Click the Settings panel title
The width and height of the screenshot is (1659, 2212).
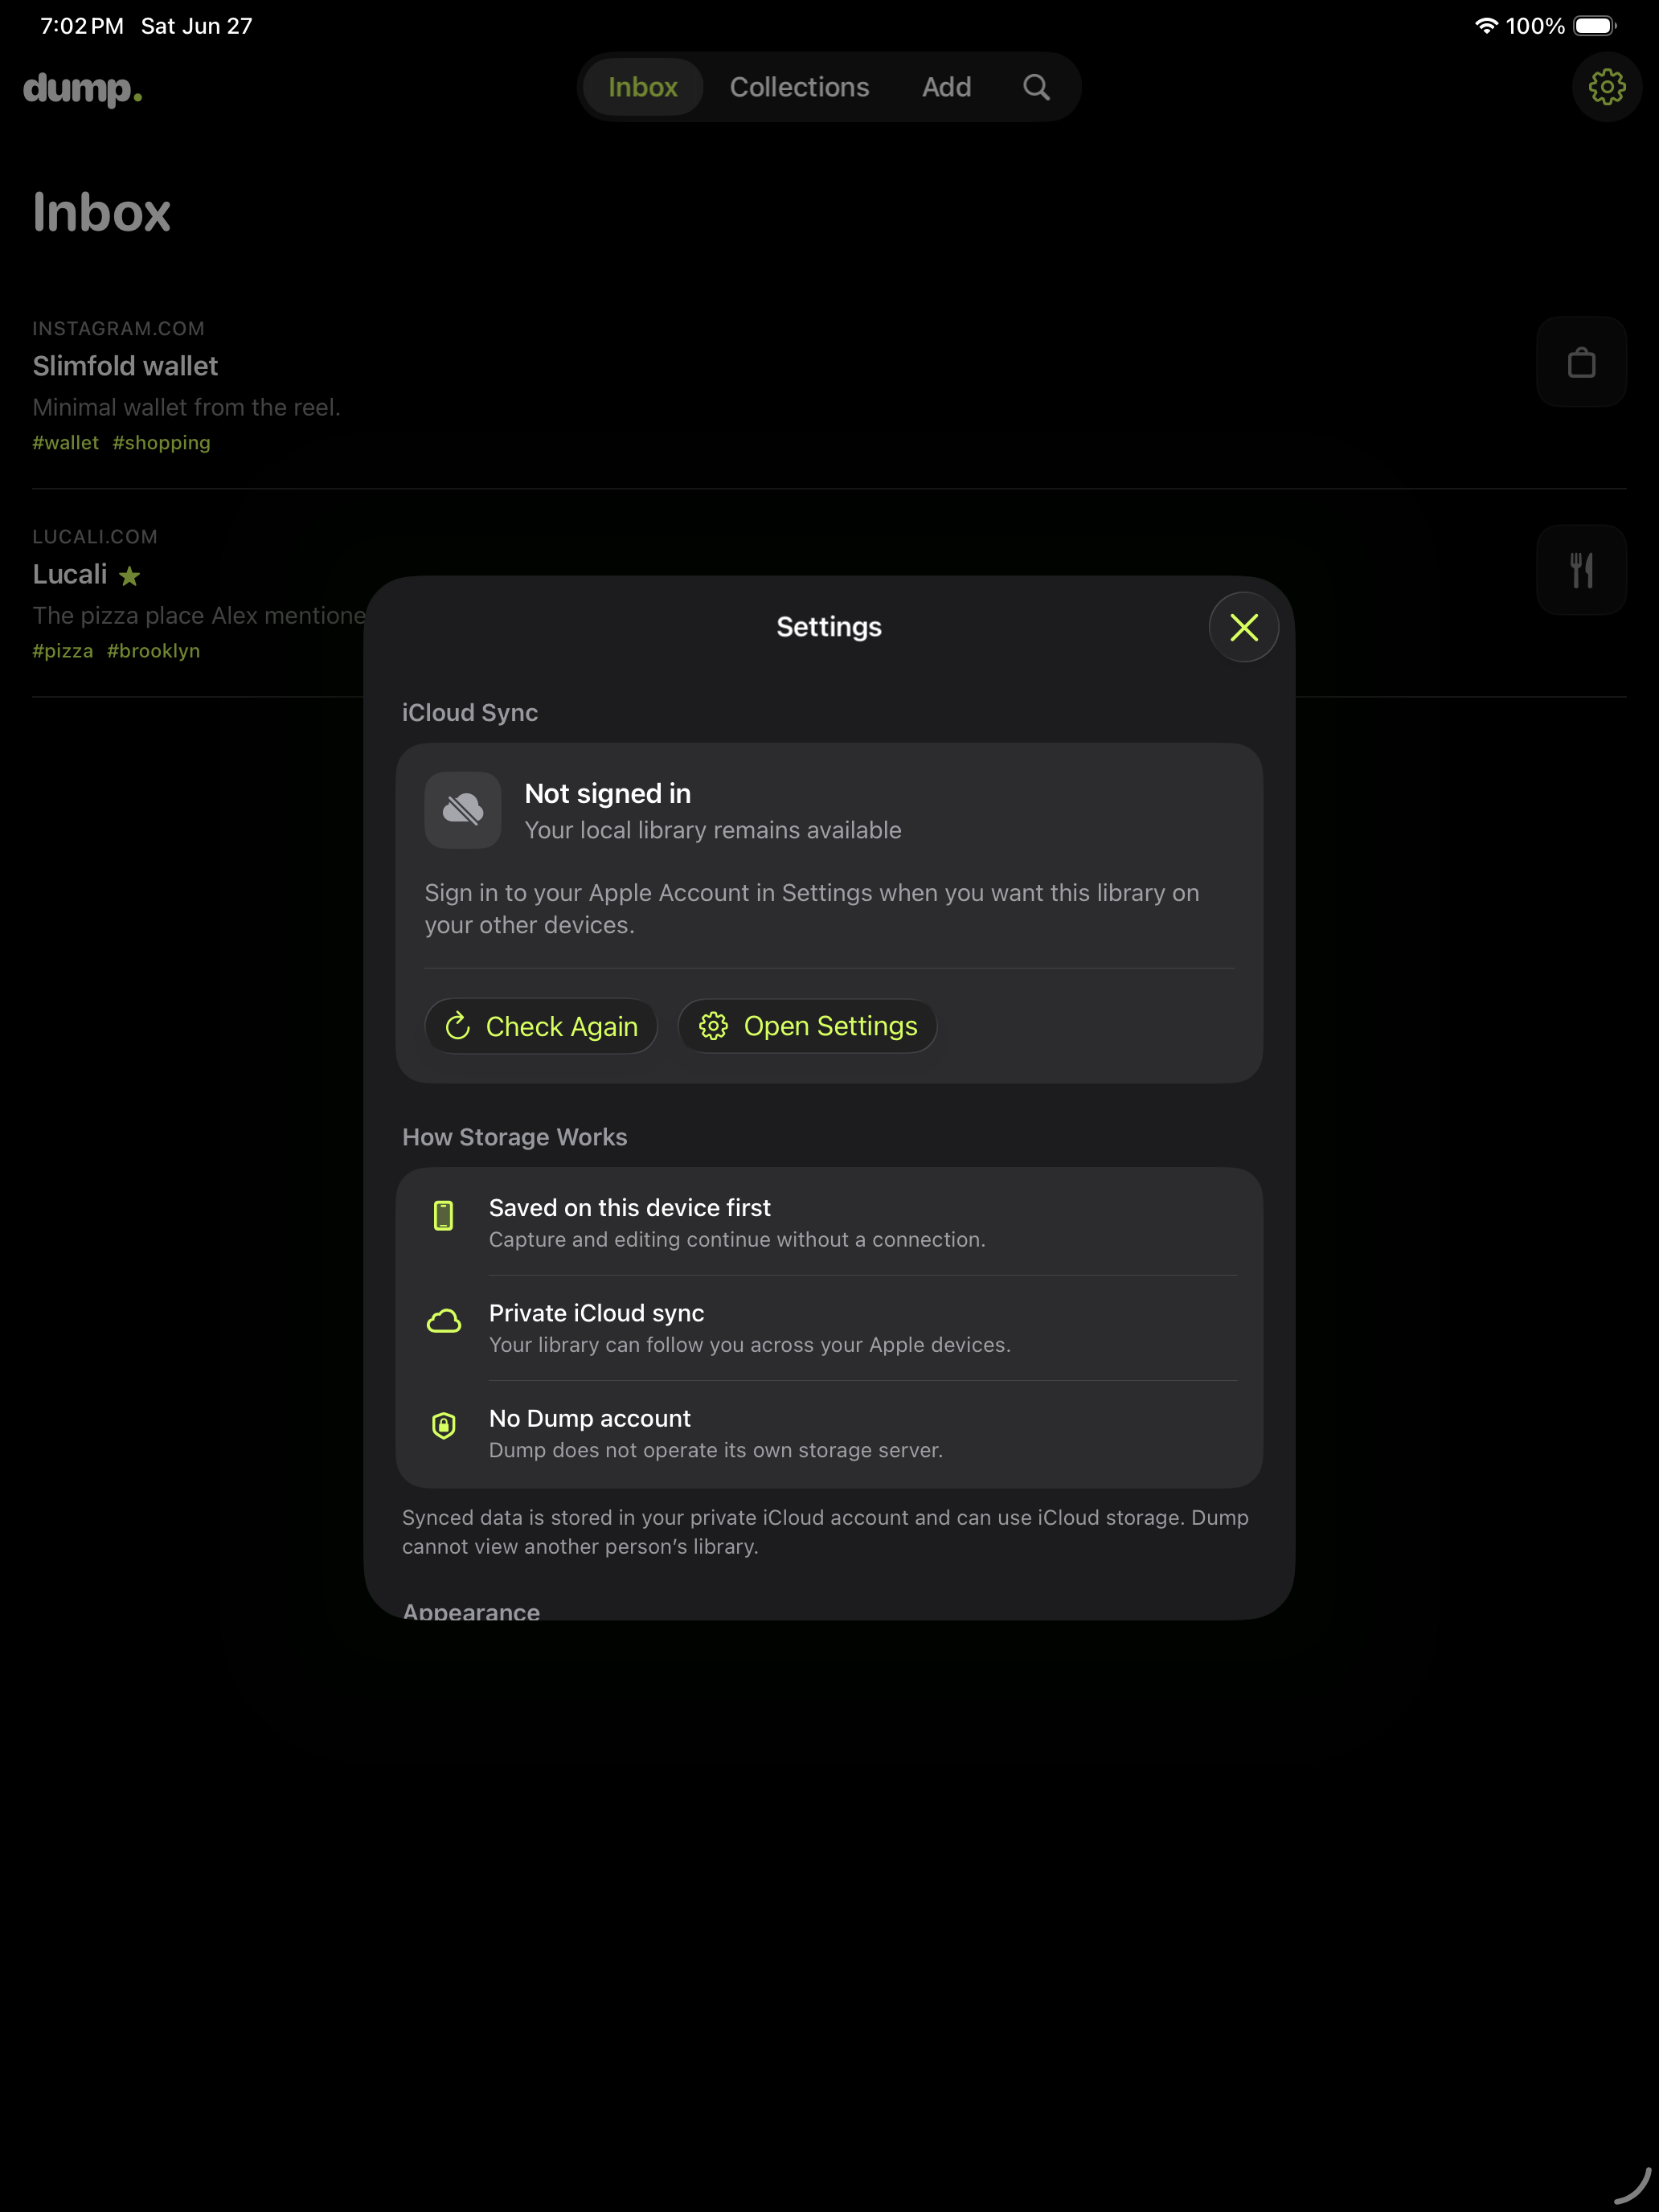[x=829, y=627]
